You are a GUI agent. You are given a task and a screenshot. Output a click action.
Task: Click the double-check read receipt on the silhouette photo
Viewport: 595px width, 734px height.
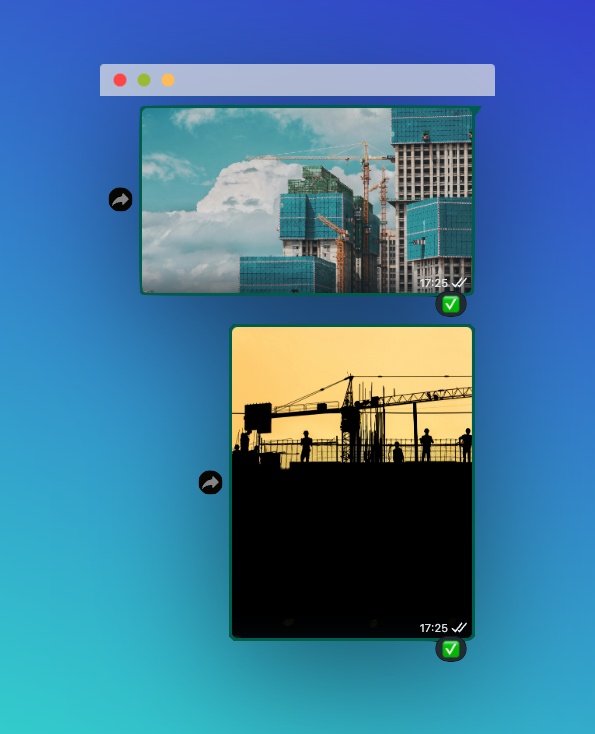[x=459, y=627]
